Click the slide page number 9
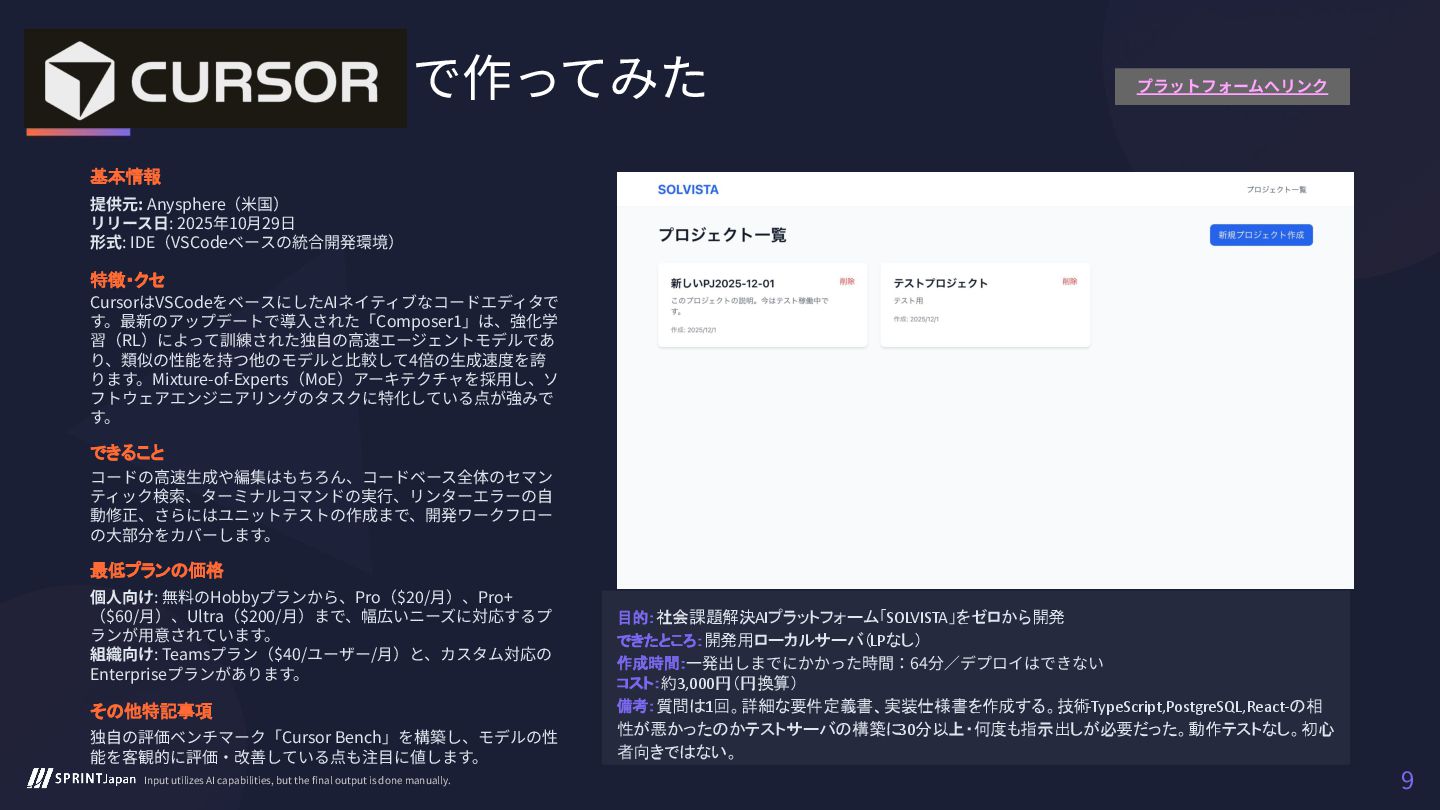Image resolution: width=1440 pixels, height=810 pixels. (x=1407, y=781)
